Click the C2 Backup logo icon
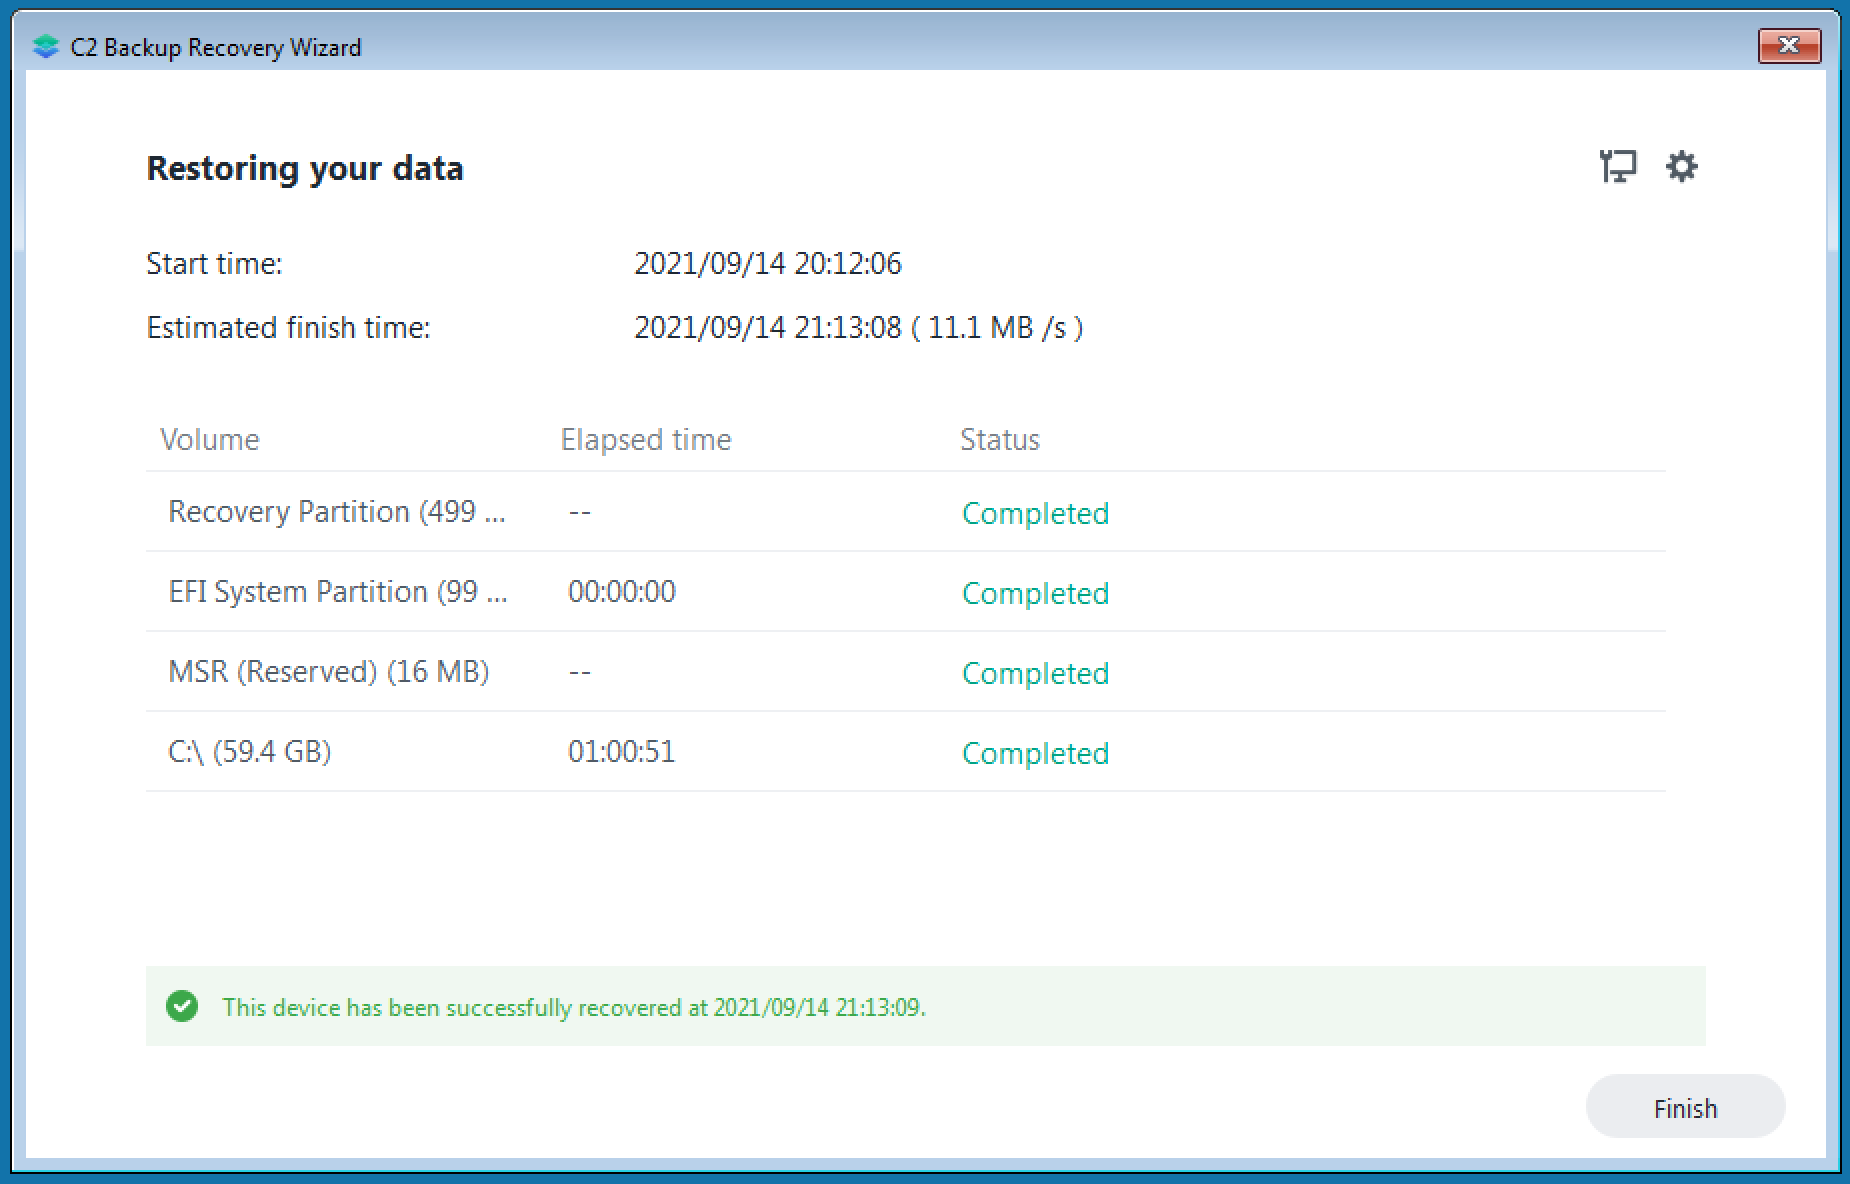This screenshot has width=1850, height=1184. tap(46, 47)
